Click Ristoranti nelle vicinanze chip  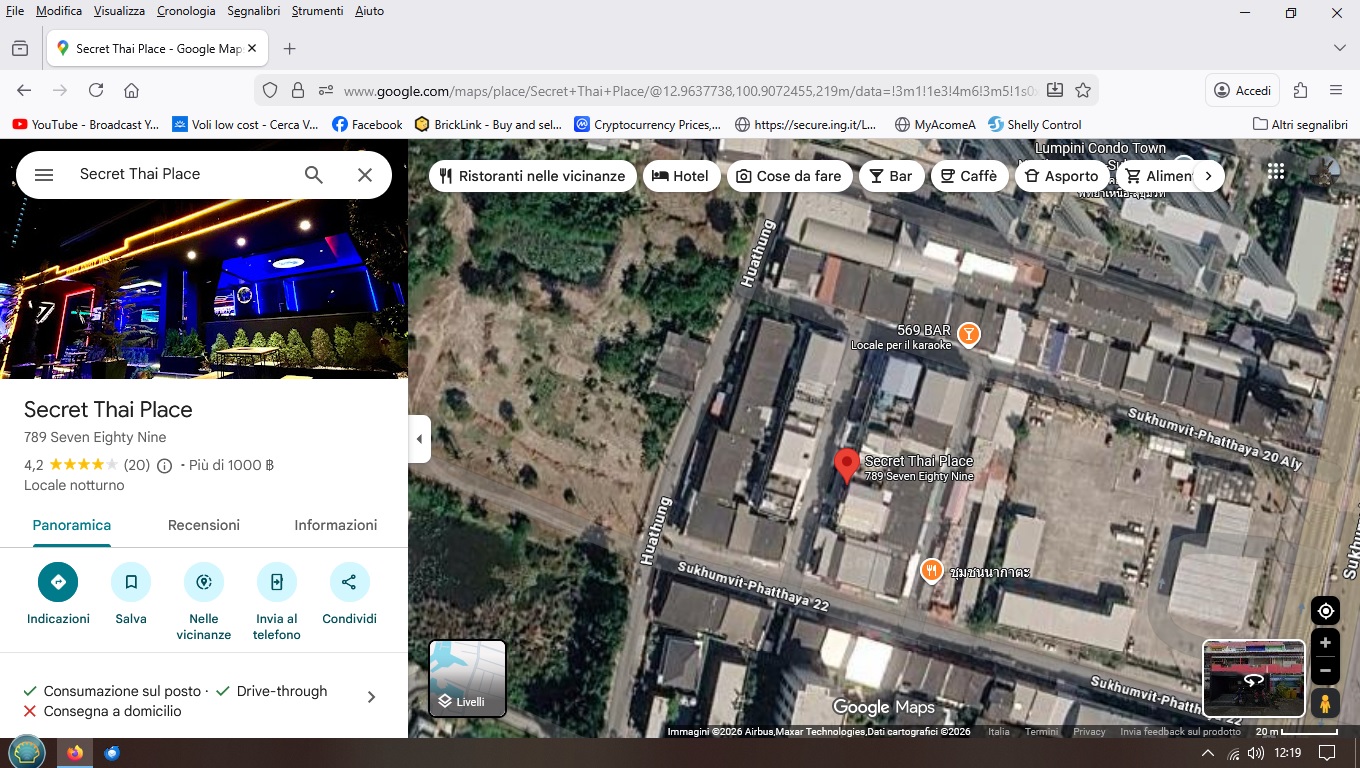(532, 176)
